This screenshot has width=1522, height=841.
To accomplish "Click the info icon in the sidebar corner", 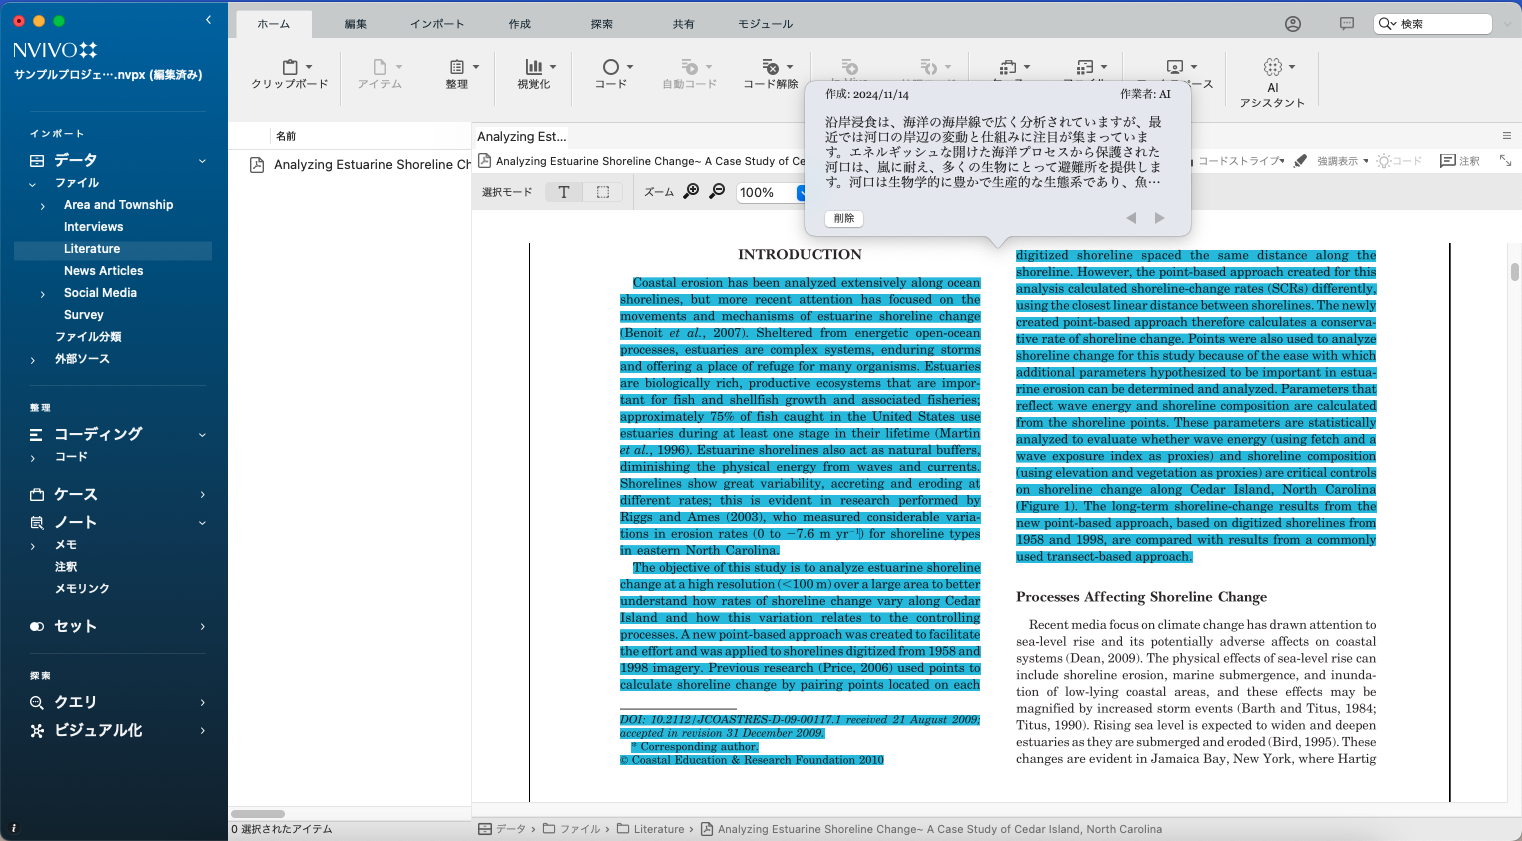I will coord(13,829).
